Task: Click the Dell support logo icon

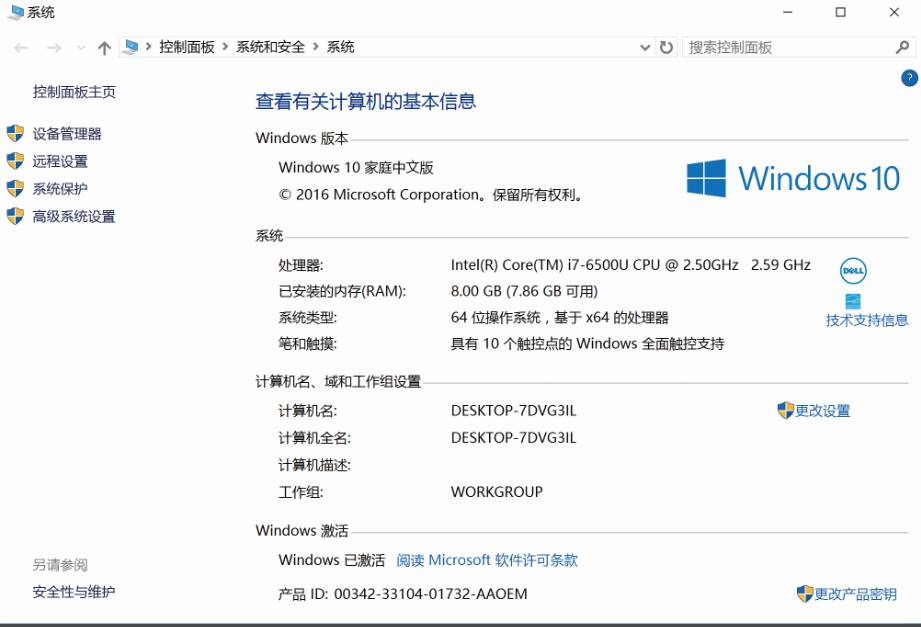Action: point(853,271)
